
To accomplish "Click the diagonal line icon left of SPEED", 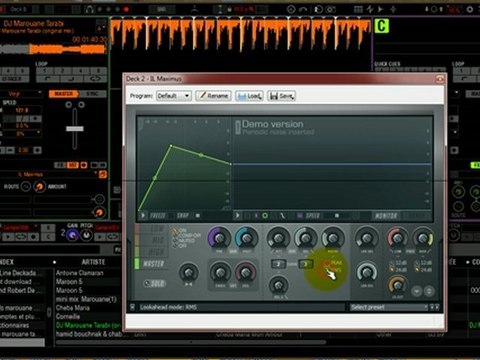I will pyautogui.click(x=283, y=216).
